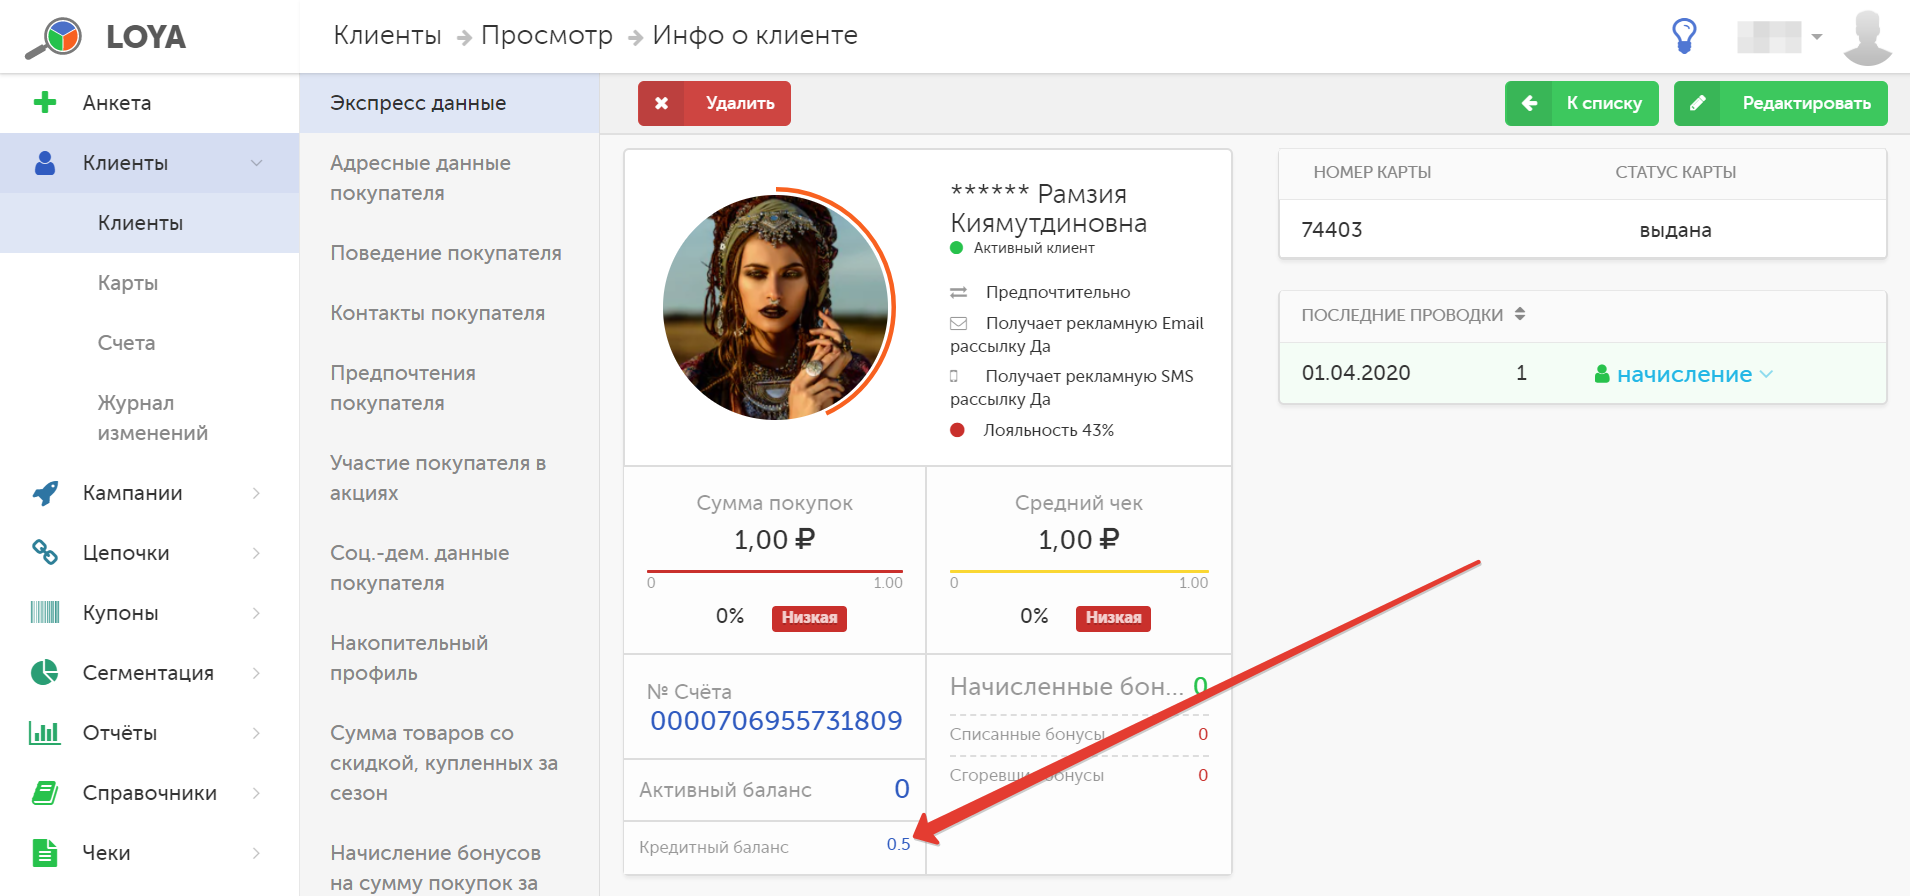The height and width of the screenshot is (896, 1910).
Task: Click the bar chart Отчёты icon
Action: [45, 732]
